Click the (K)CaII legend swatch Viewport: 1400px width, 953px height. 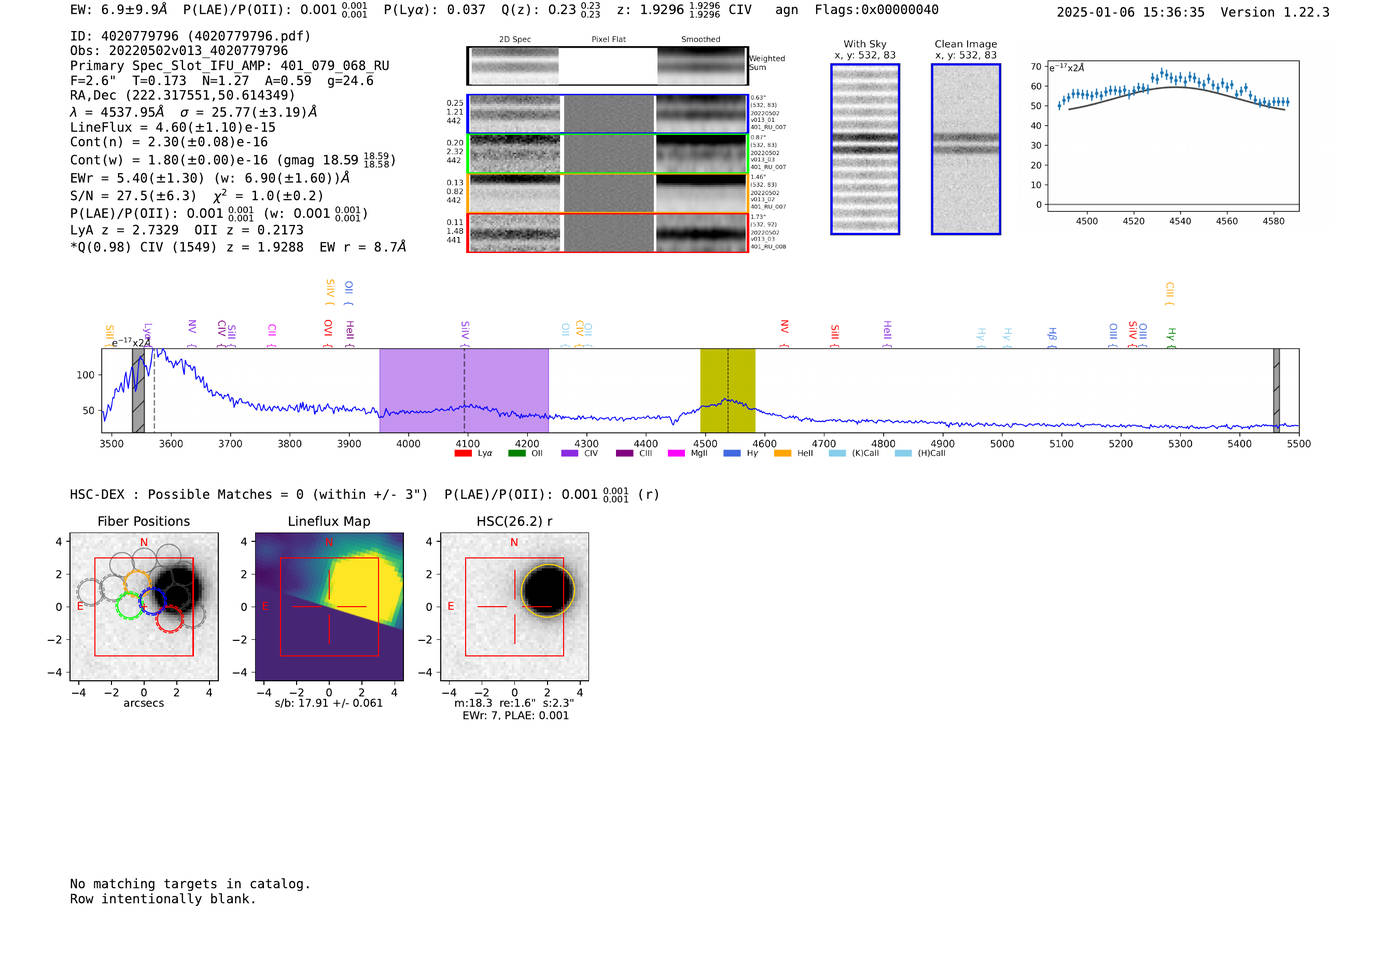(837, 453)
